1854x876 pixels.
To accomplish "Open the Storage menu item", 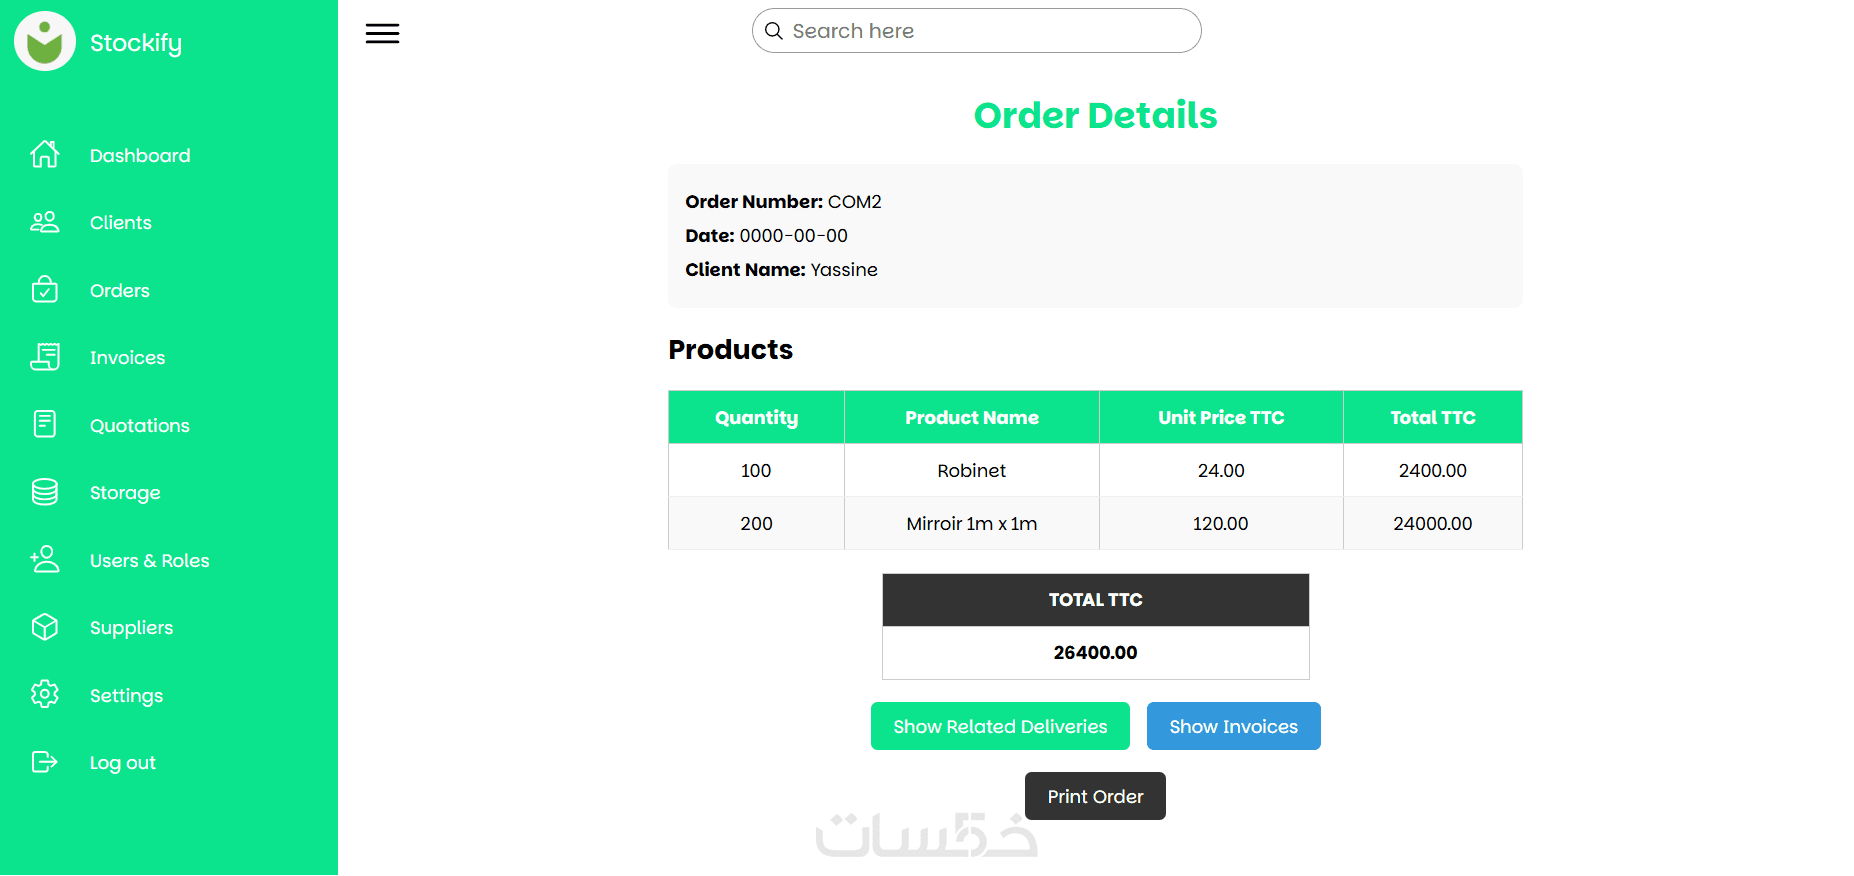I will tap(125, 493).
